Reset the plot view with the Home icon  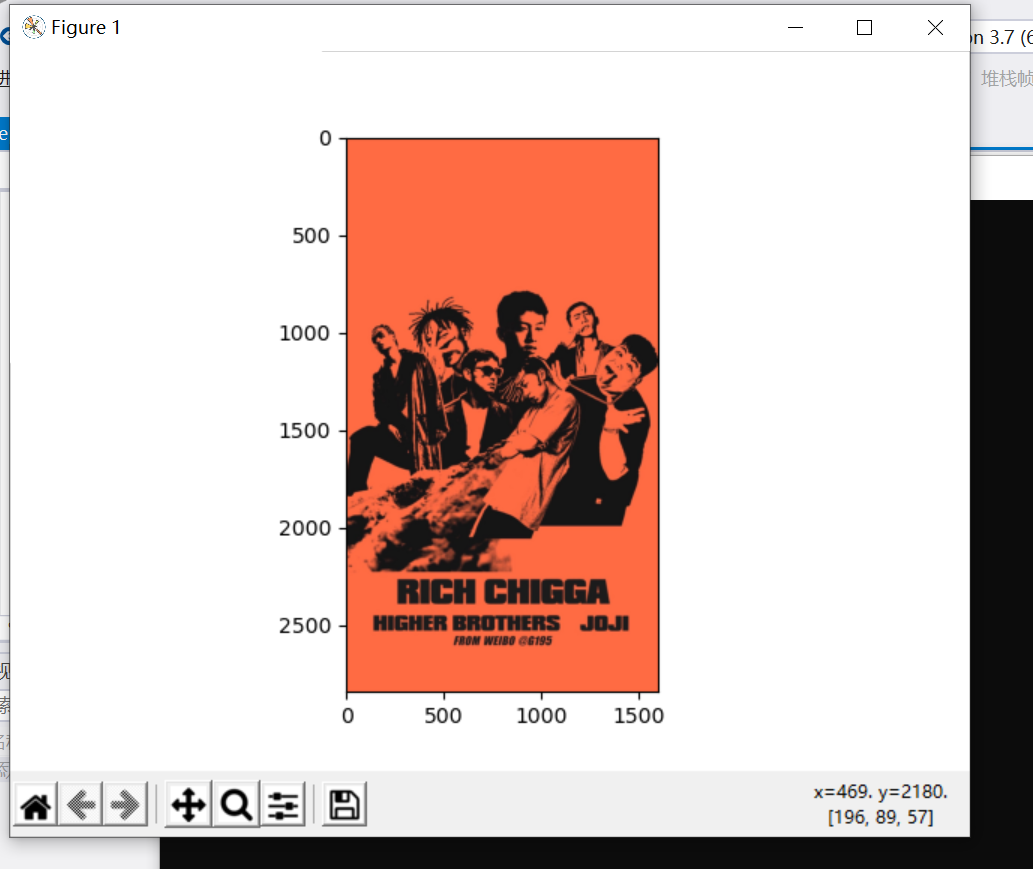point(36,804)
